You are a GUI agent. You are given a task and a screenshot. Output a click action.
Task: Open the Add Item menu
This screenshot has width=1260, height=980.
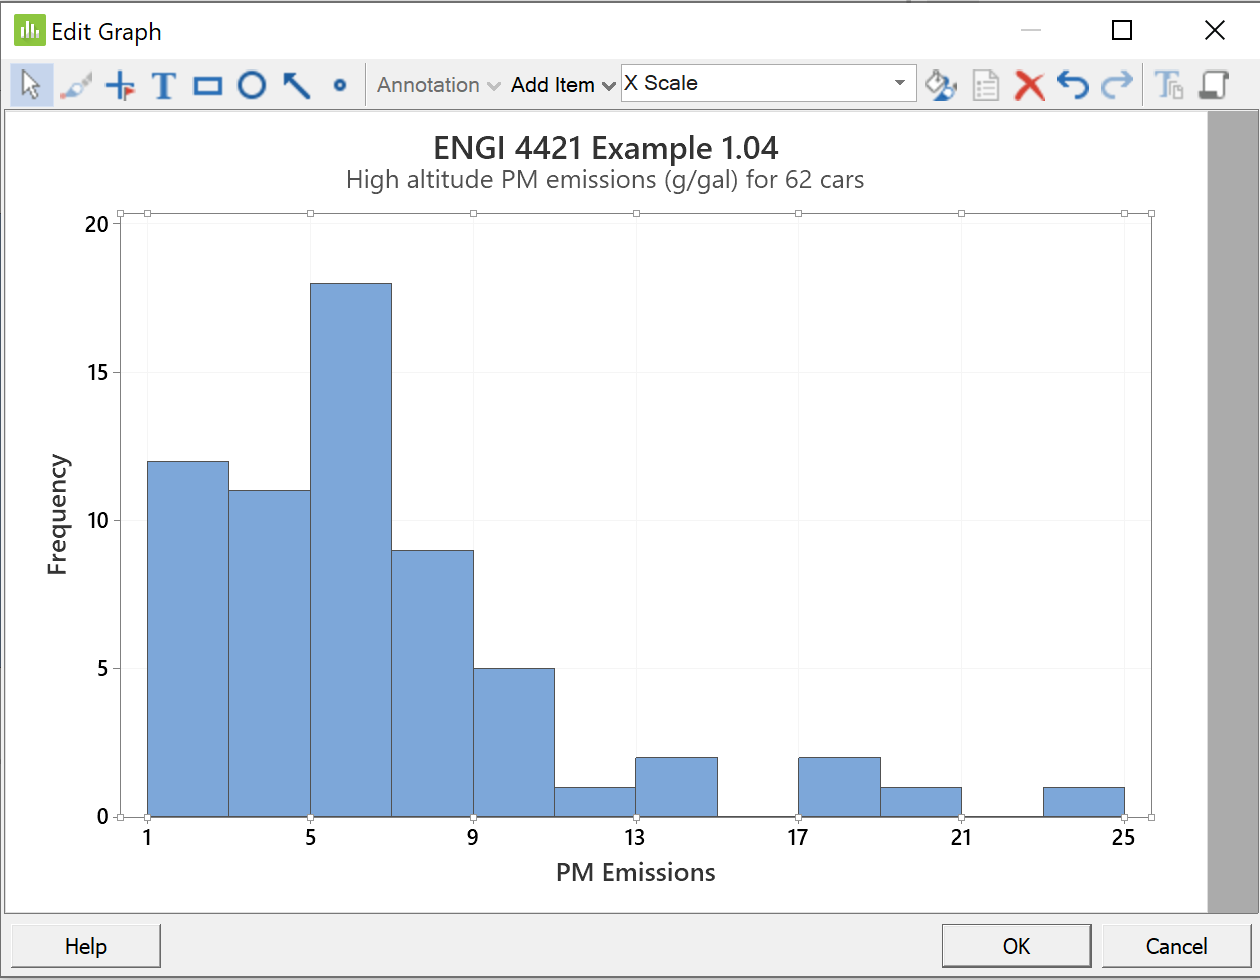563,85
